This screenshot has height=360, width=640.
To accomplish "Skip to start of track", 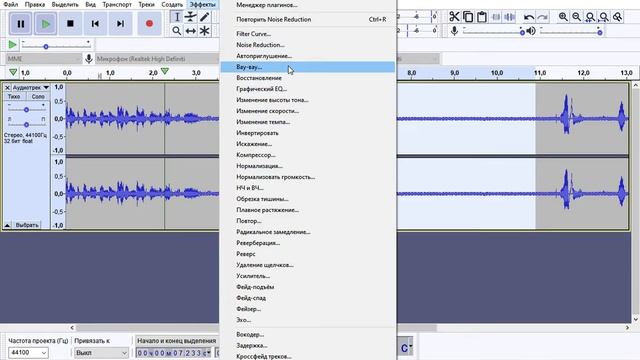I will point(95,24).
